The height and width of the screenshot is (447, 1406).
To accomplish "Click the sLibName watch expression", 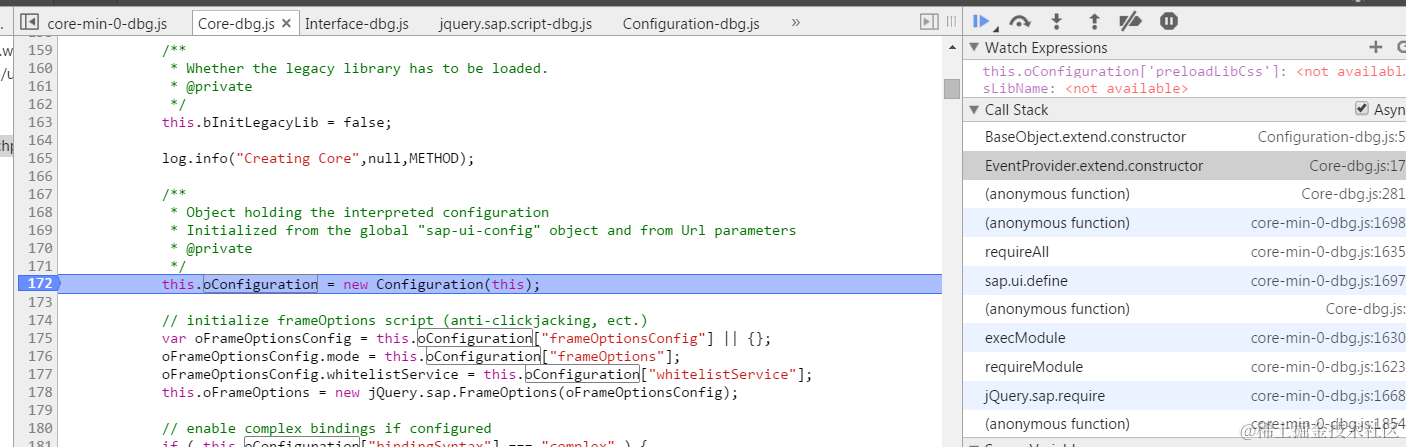I will [1085, 88].
